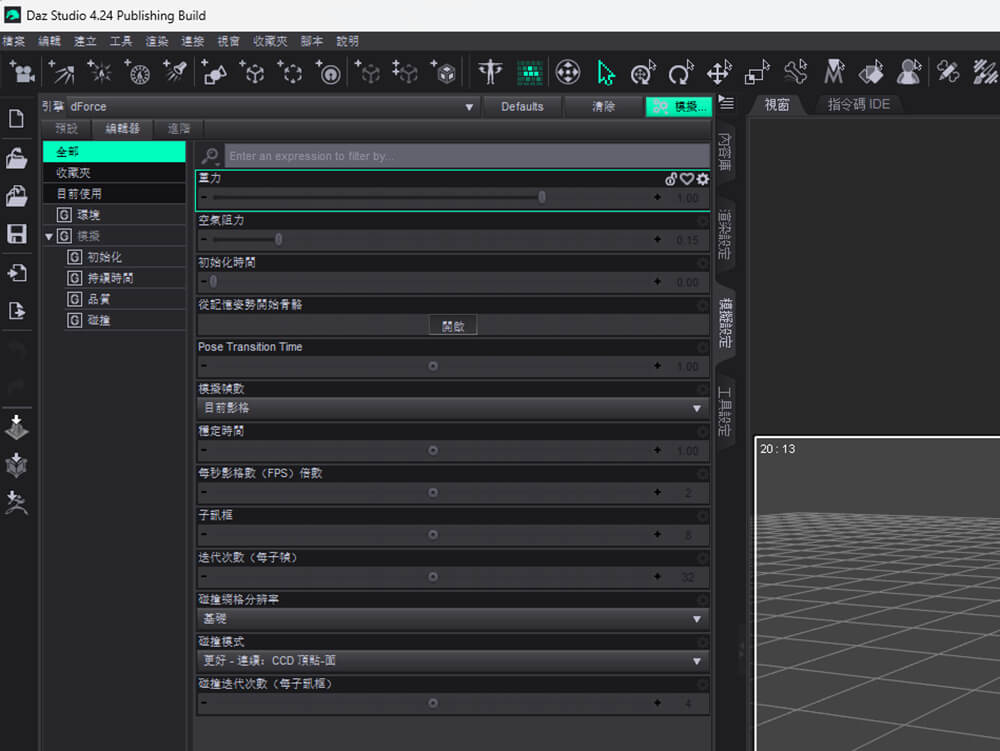Click the heart favorite icon on 重力

pos(687,179)
